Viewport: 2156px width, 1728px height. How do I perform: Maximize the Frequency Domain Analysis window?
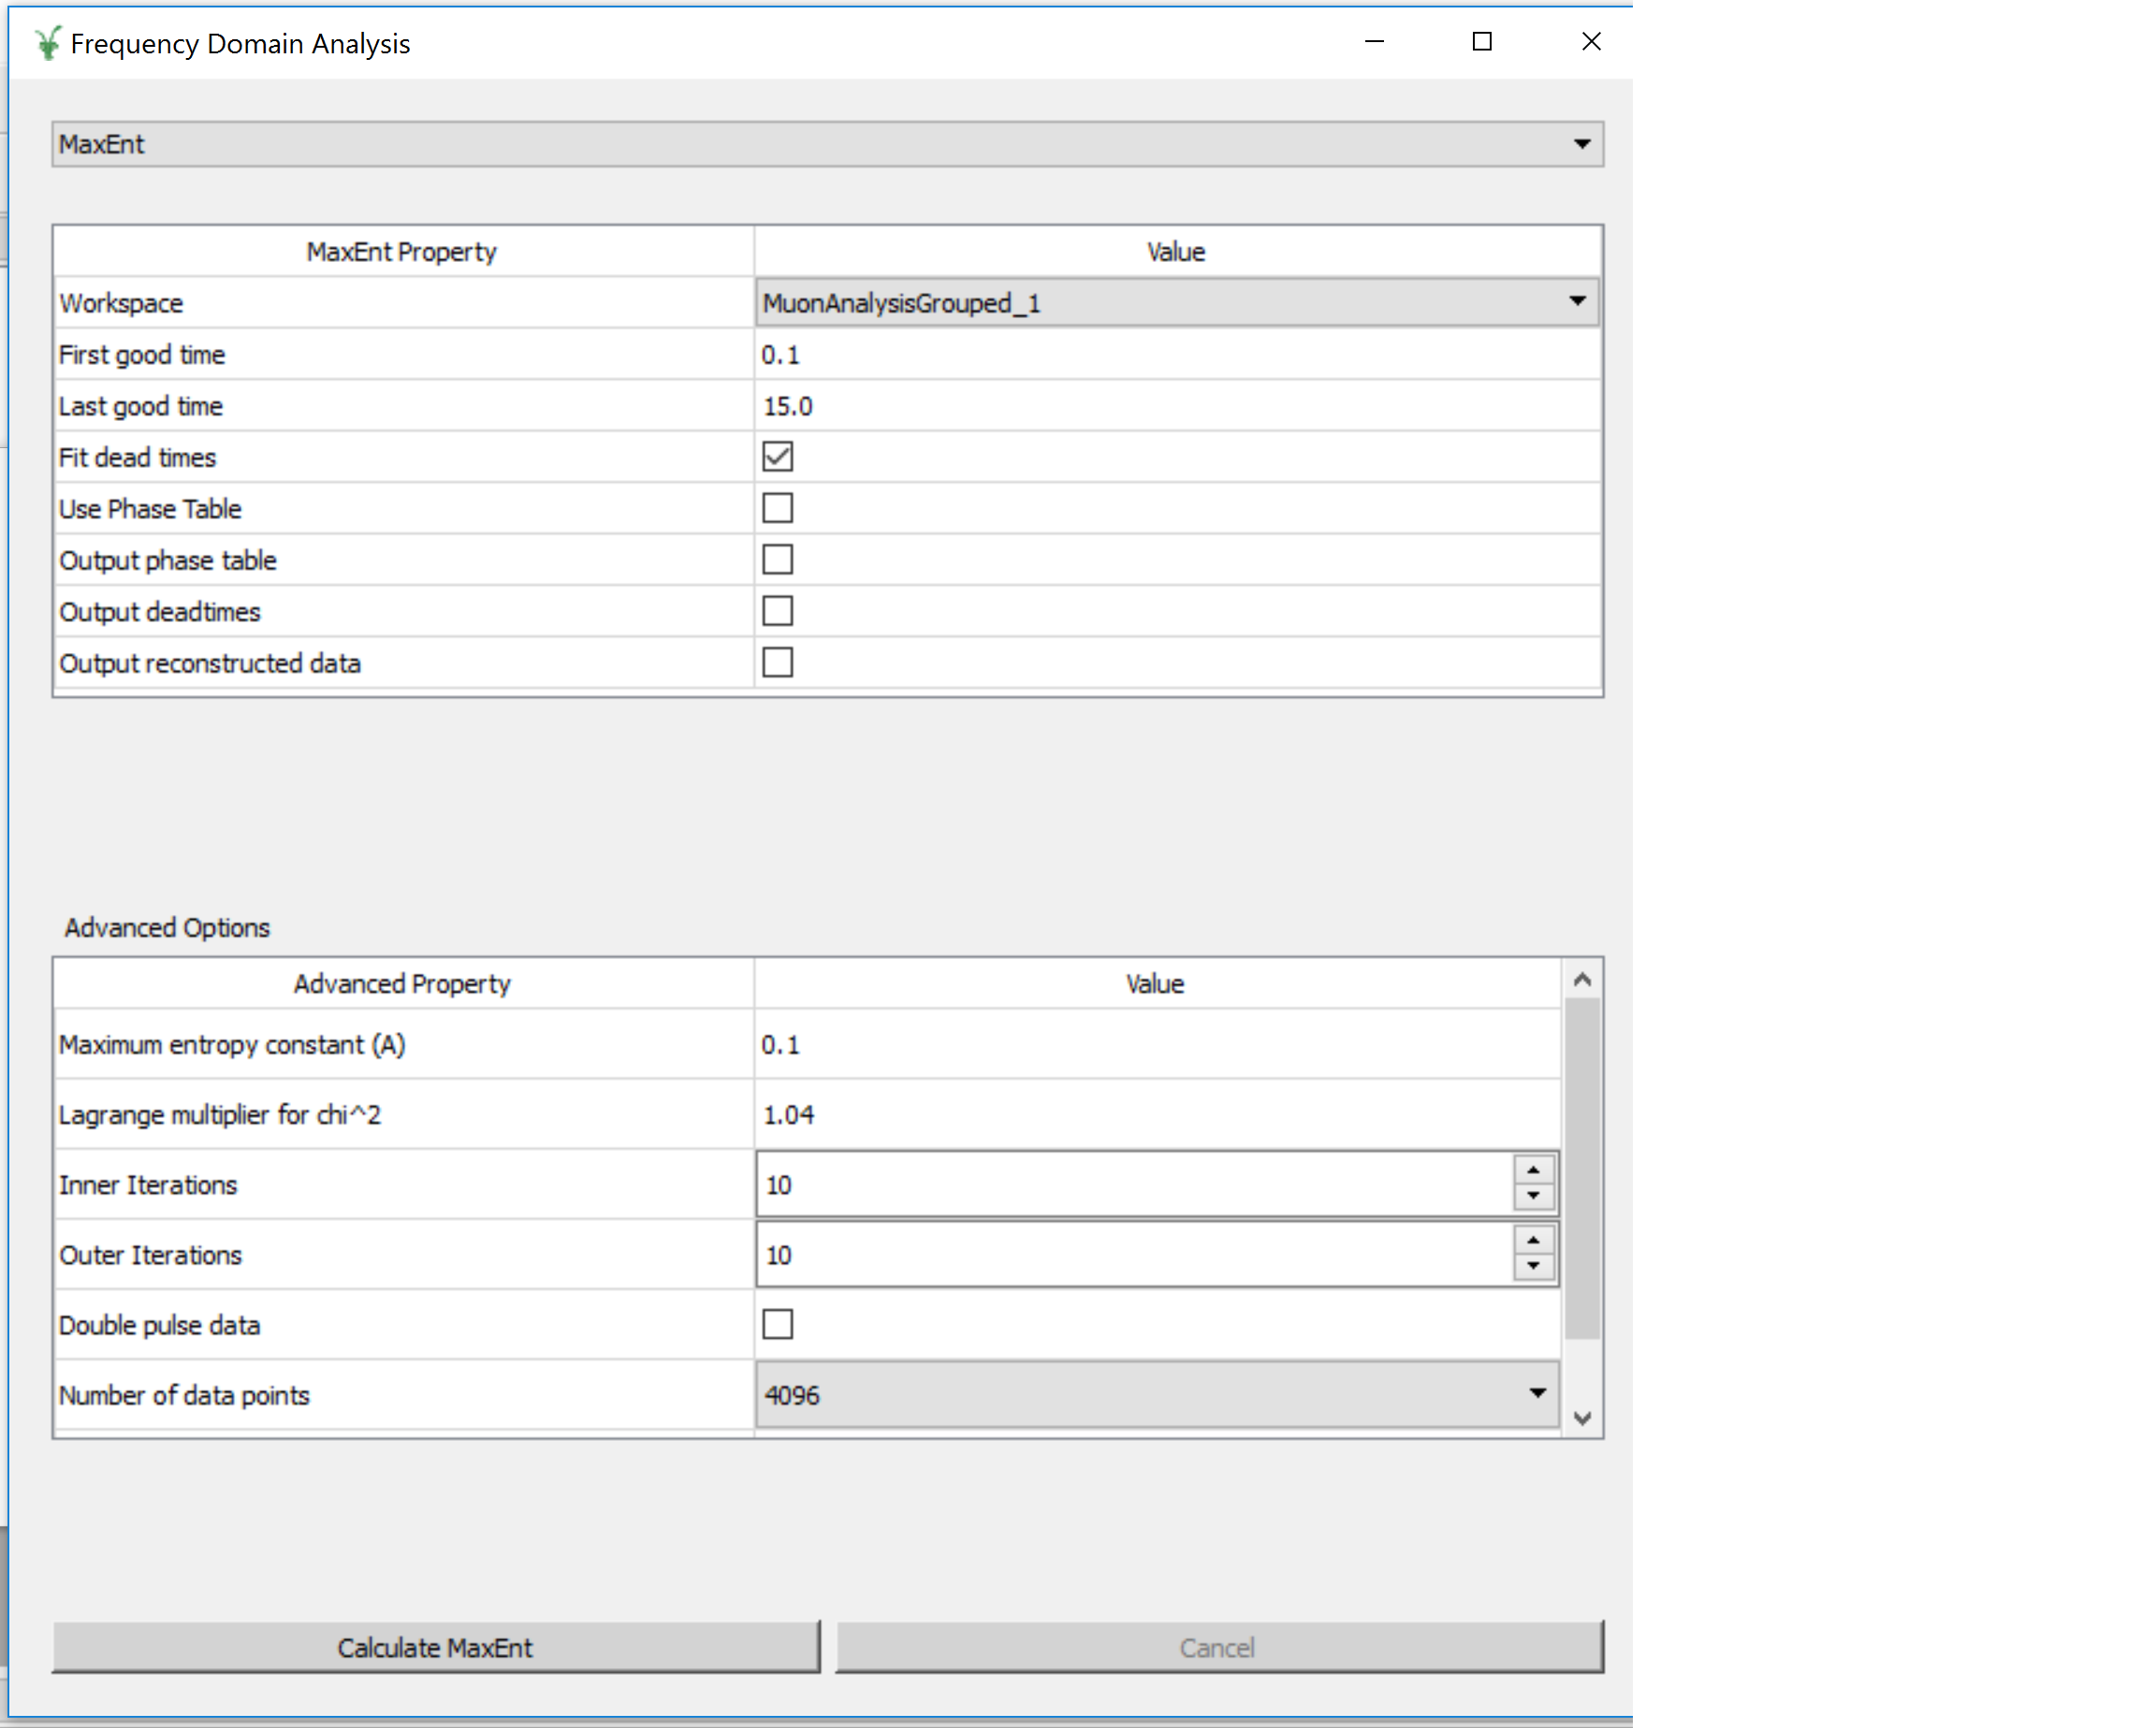pyautogui.click(x=1482, y=42)
